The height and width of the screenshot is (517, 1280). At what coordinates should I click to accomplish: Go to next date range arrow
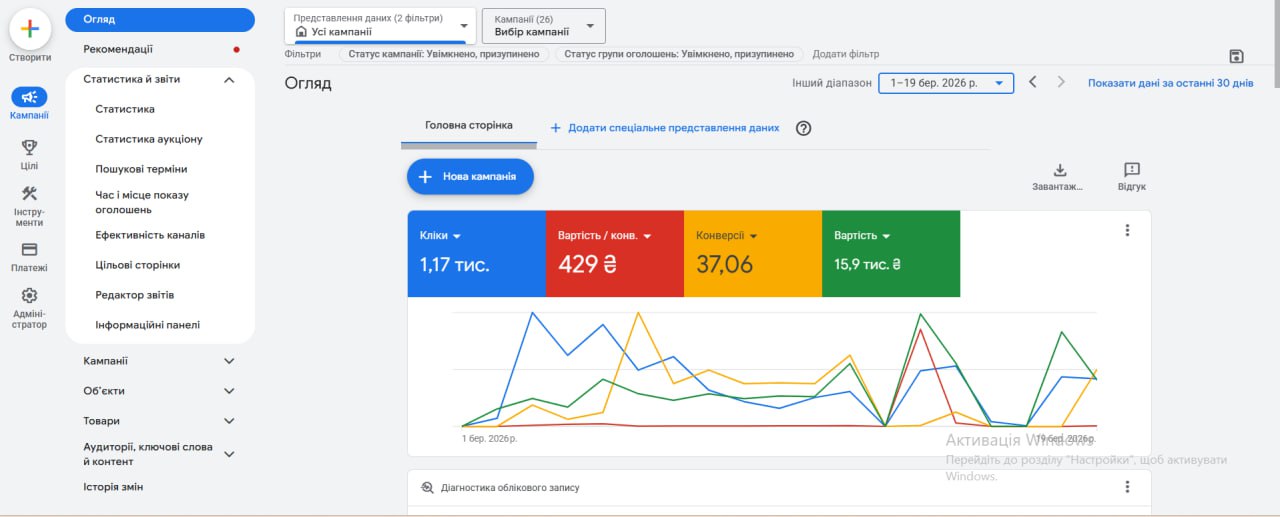(1061, 83)
